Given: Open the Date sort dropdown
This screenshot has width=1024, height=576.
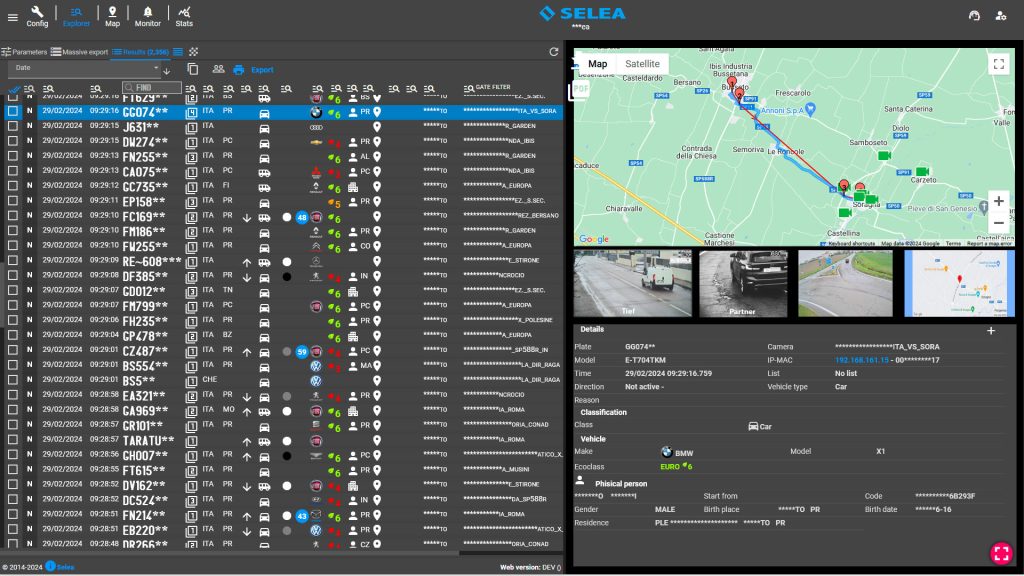Looking at the screenshot, I should click(x=84, y=68).
